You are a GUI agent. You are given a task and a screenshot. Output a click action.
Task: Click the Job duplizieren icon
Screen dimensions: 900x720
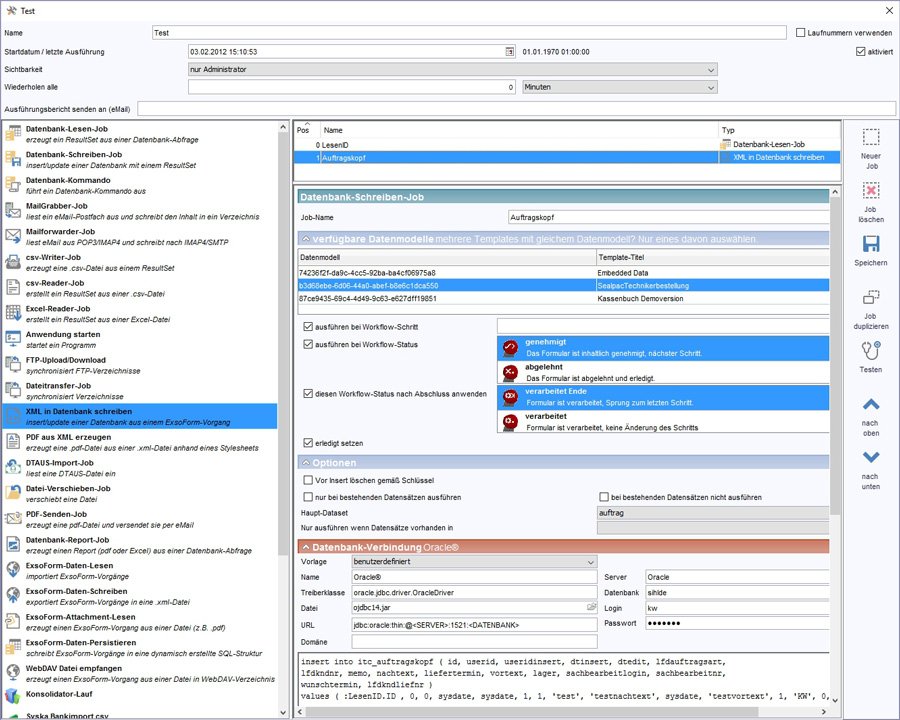point(870,297)
